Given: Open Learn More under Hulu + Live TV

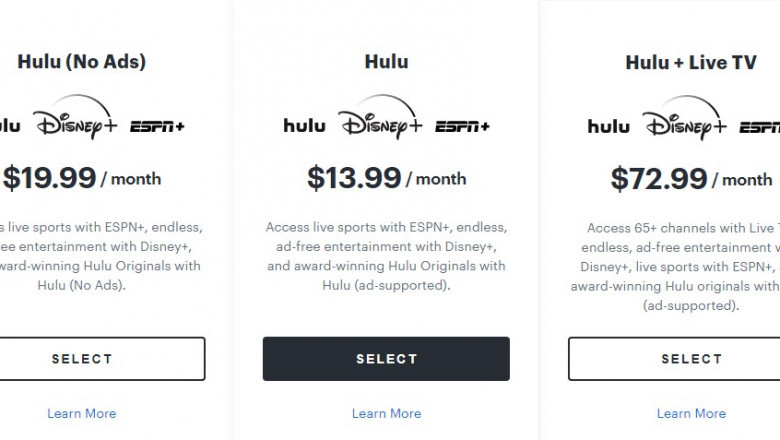Looking at the screenshot, I should click(691, 413).
